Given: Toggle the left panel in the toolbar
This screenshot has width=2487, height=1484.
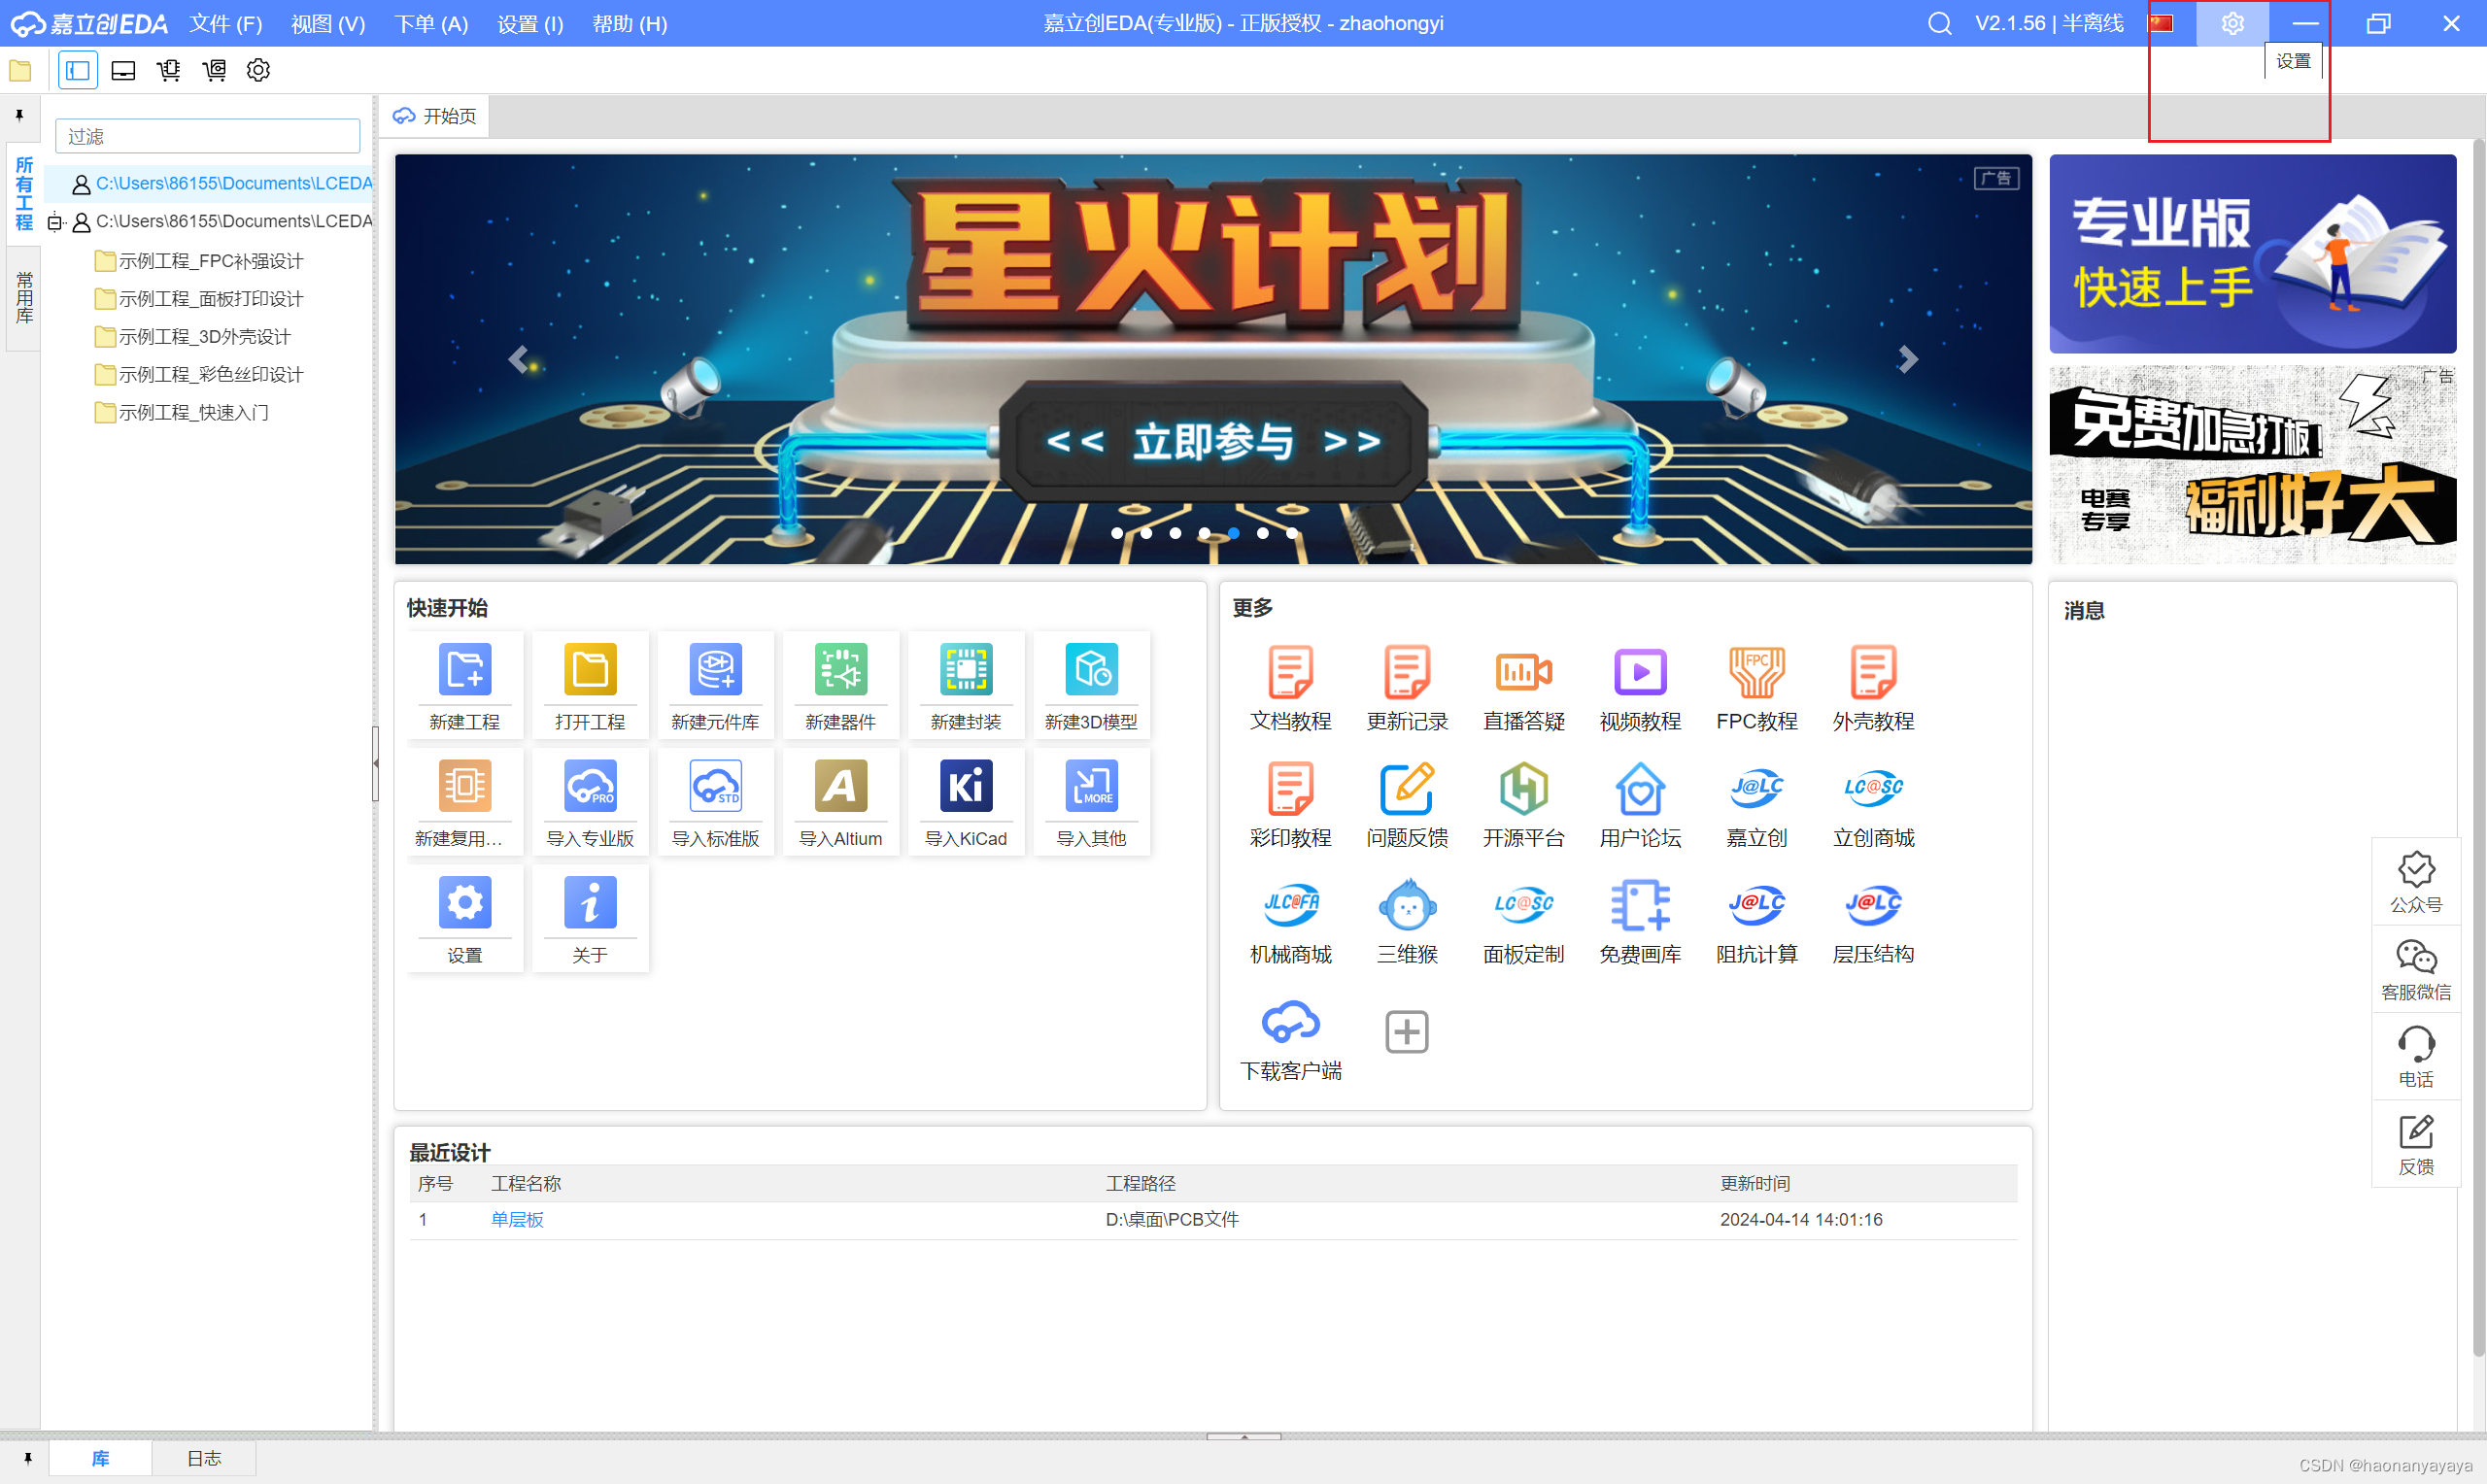Looking at the screenshot, I should point(78,70).
